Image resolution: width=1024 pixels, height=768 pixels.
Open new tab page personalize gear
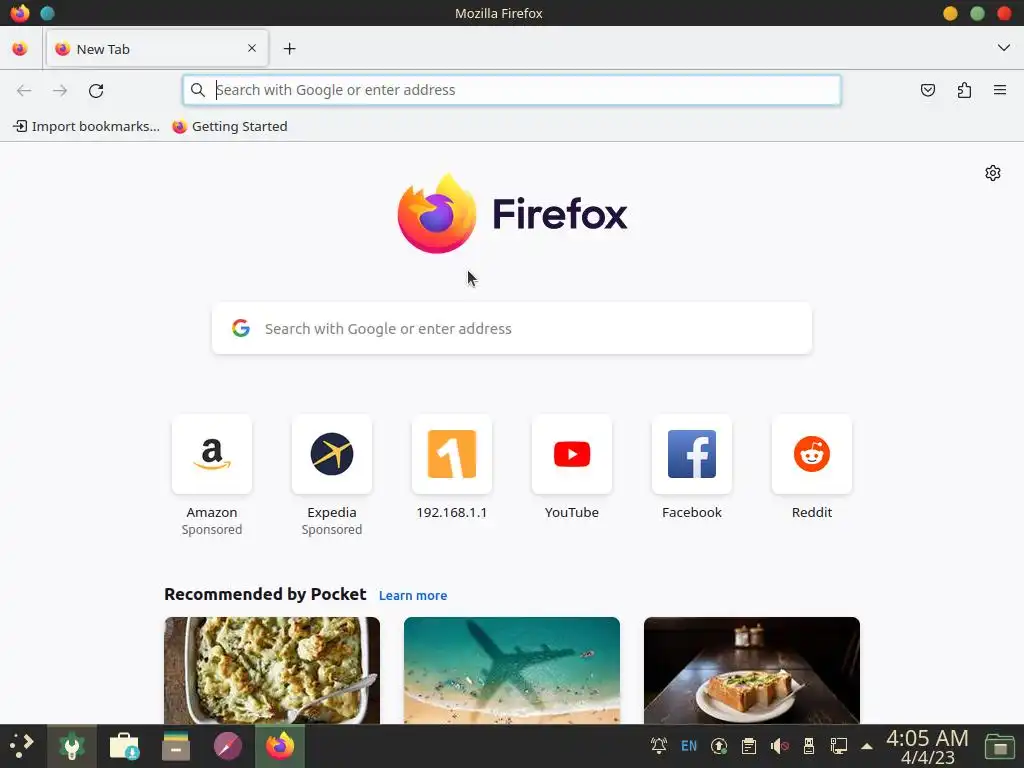click(x=993, y=173)
